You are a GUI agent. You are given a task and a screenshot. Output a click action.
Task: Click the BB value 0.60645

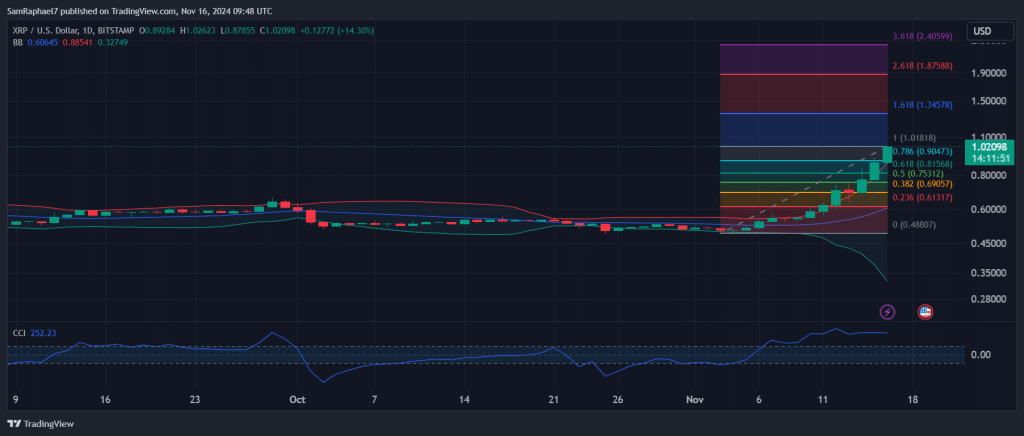(42, 42)
